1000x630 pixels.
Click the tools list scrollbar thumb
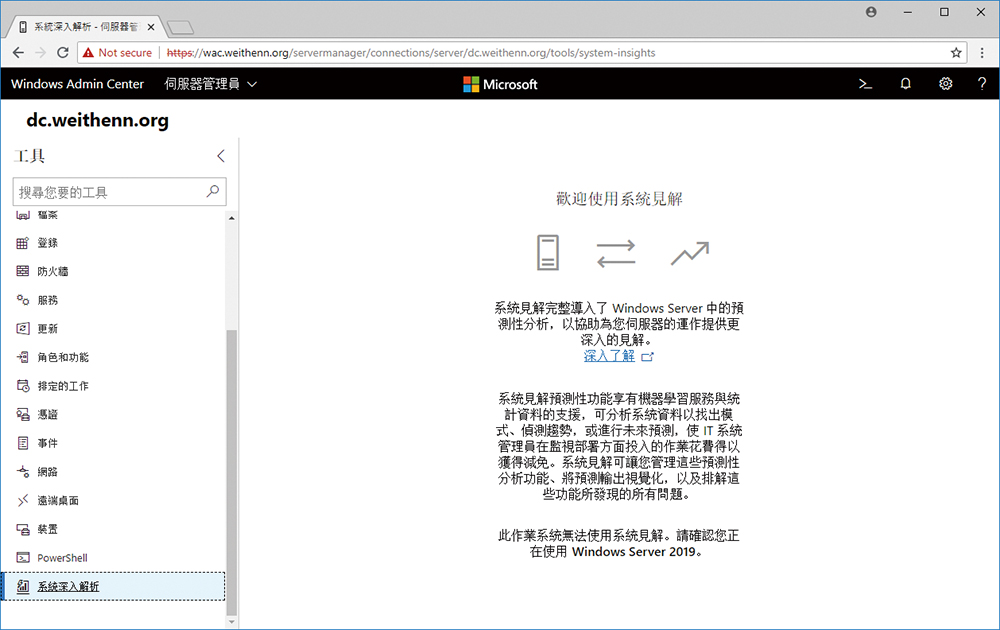tap(232, 472)
